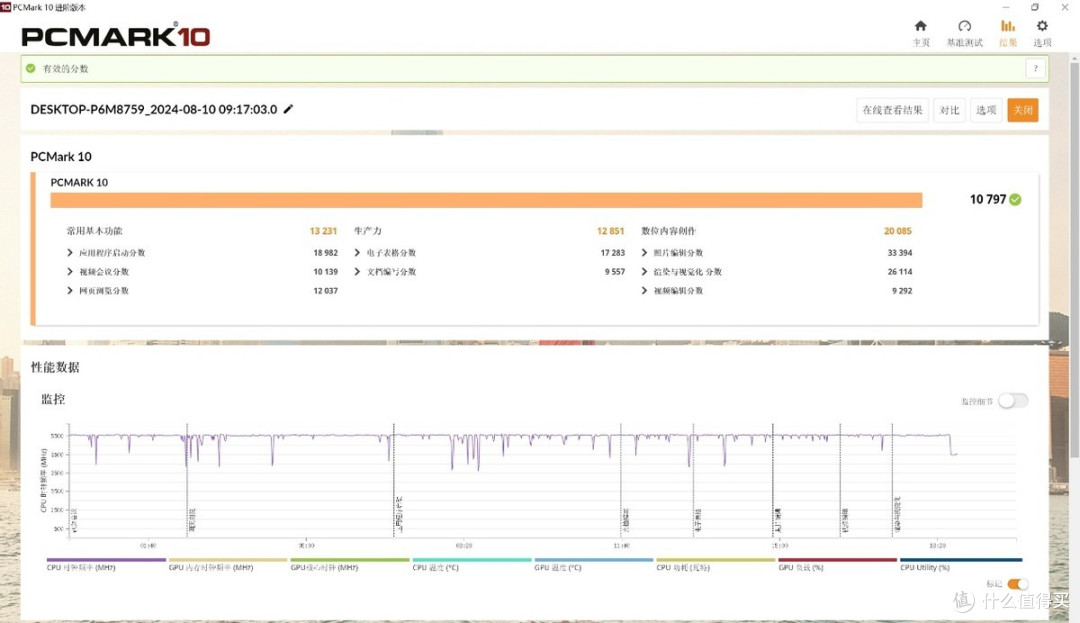Open the 结果 results bar-chart icon
Viewport: 1080px width, 623px height.
tap(1008, 26)
